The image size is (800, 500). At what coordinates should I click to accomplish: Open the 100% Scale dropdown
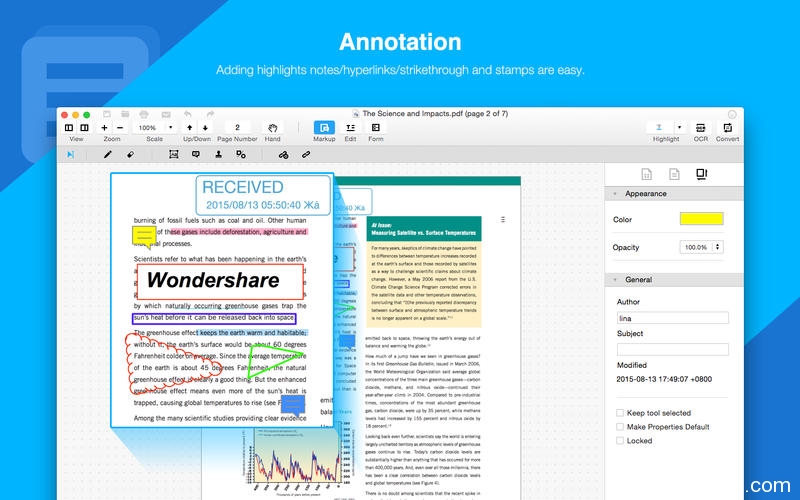click(x=170, y=128)
